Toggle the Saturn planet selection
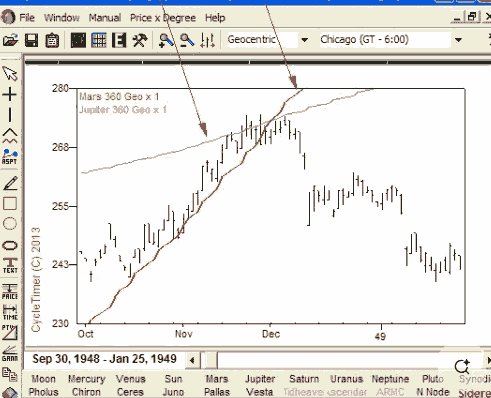The width and height of the screenshot is (491, 398). click(x=304, y=379)
